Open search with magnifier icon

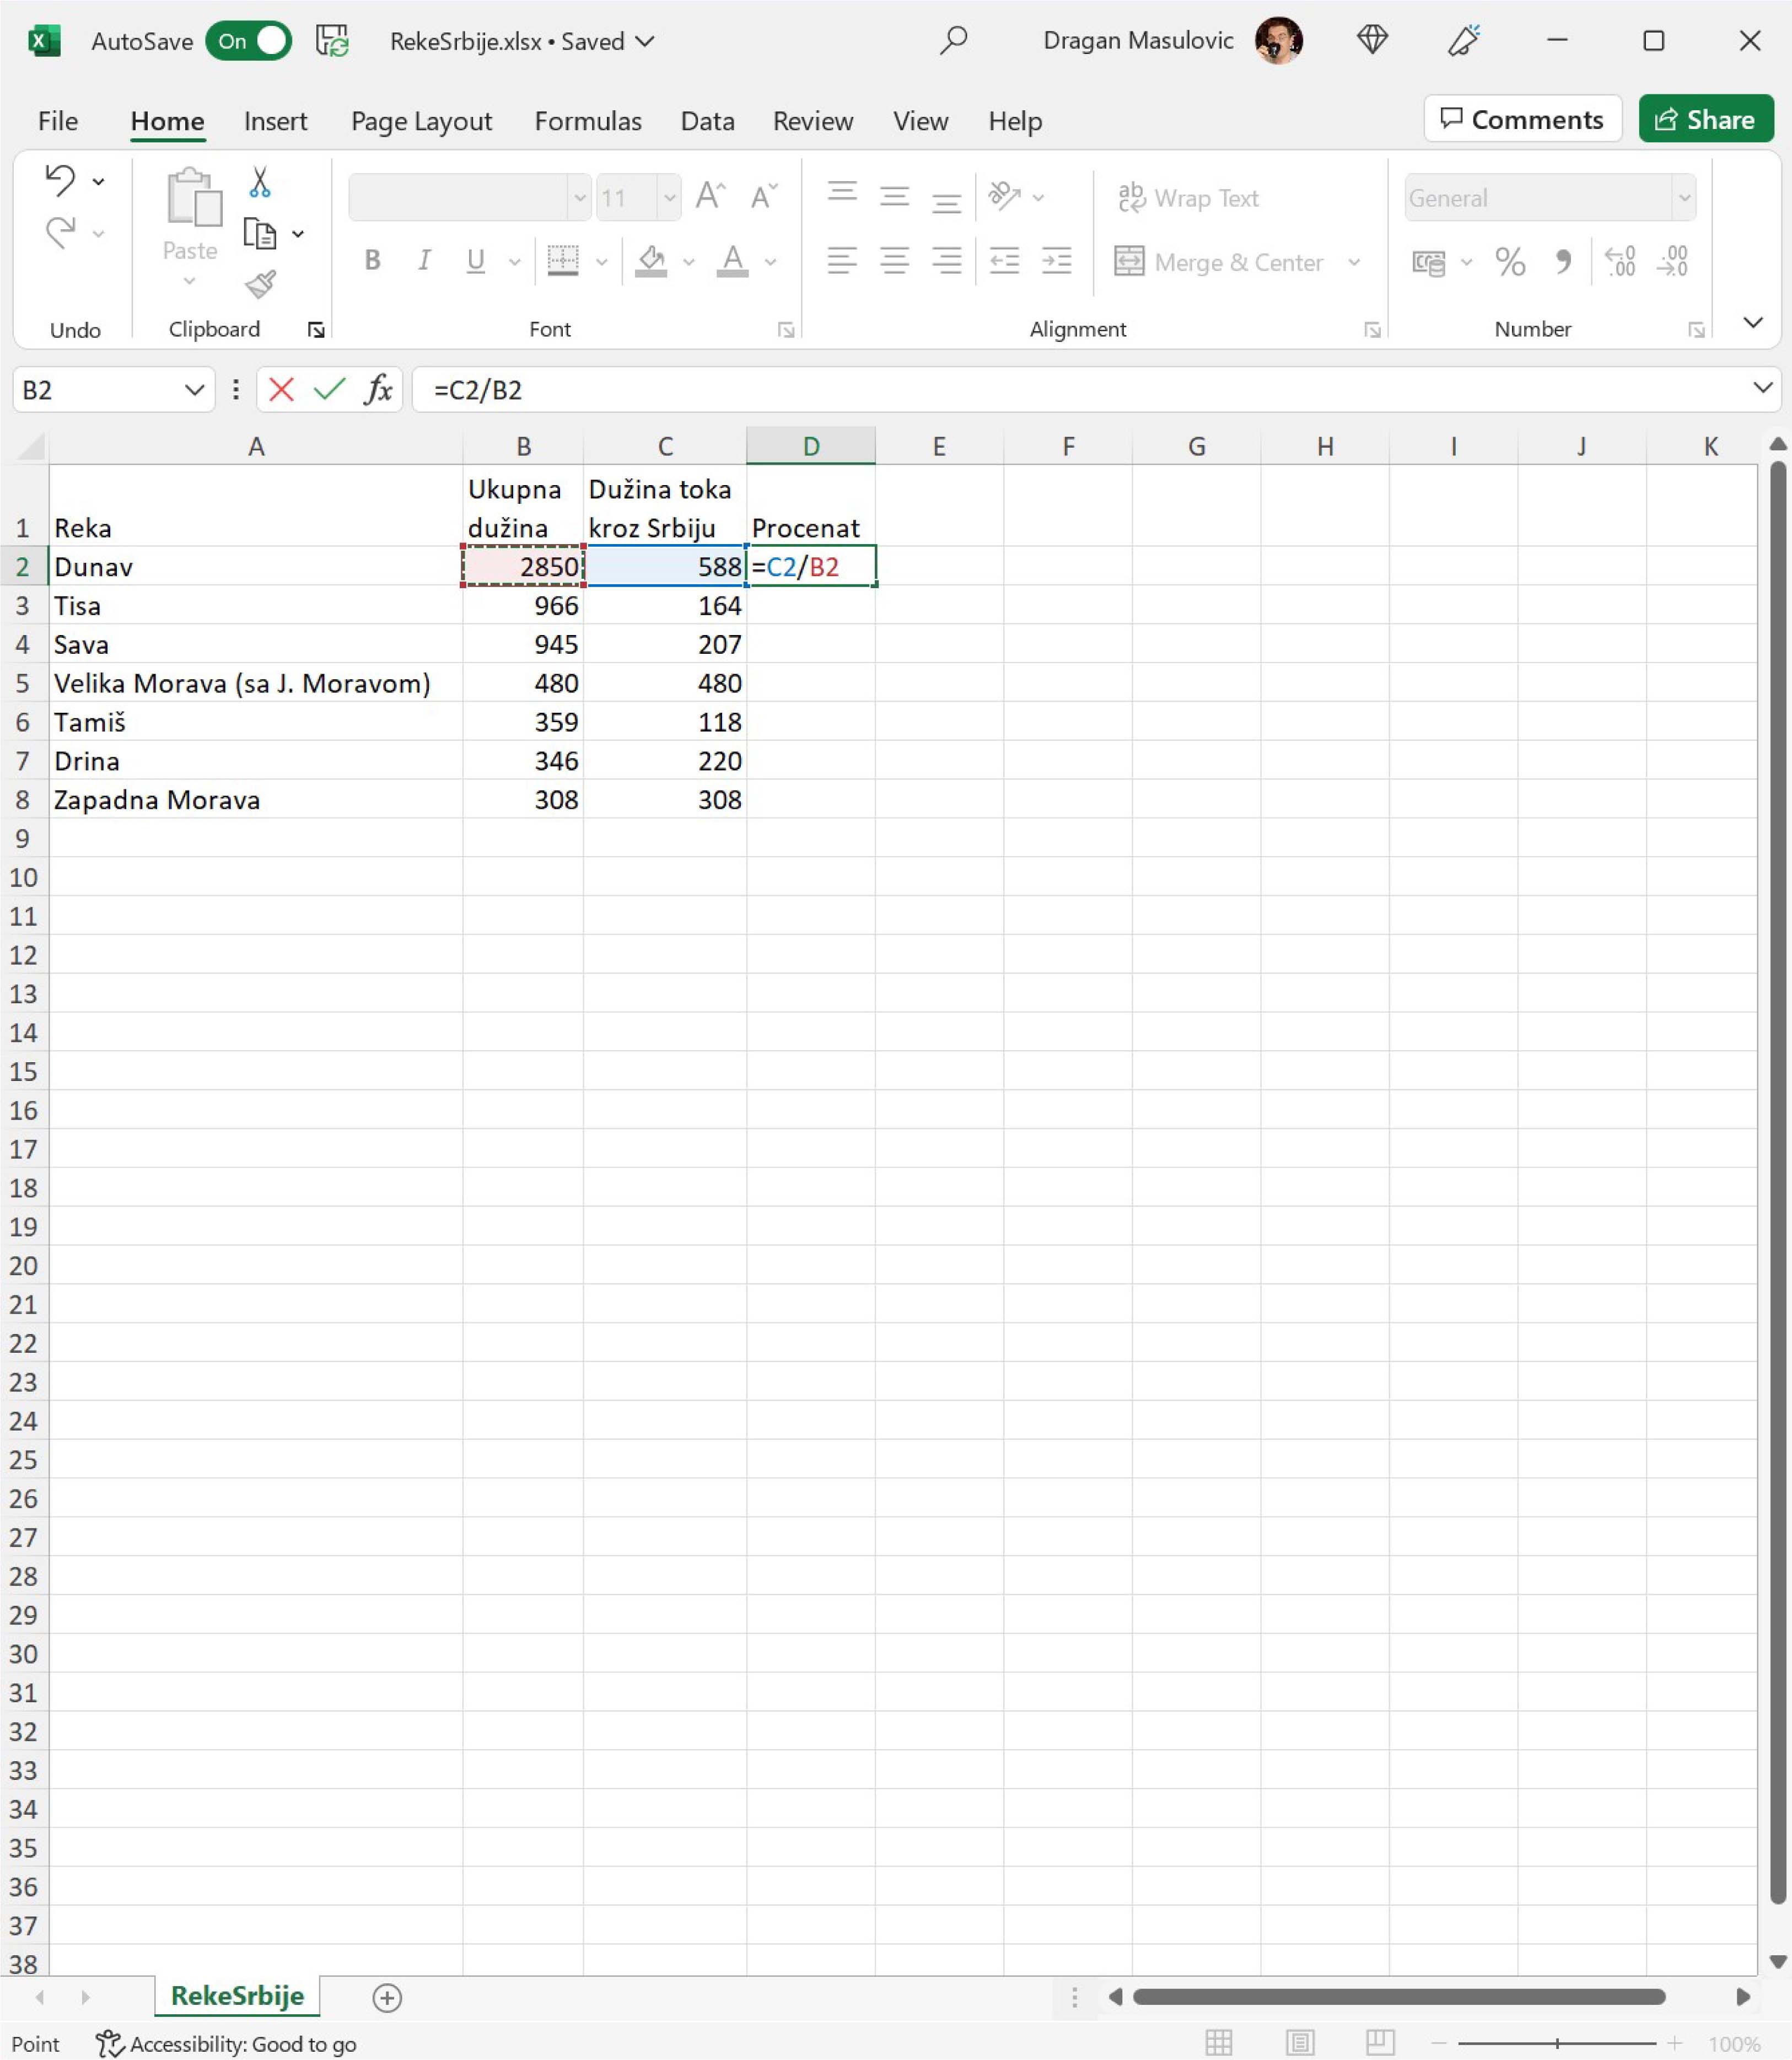(953, 41)
